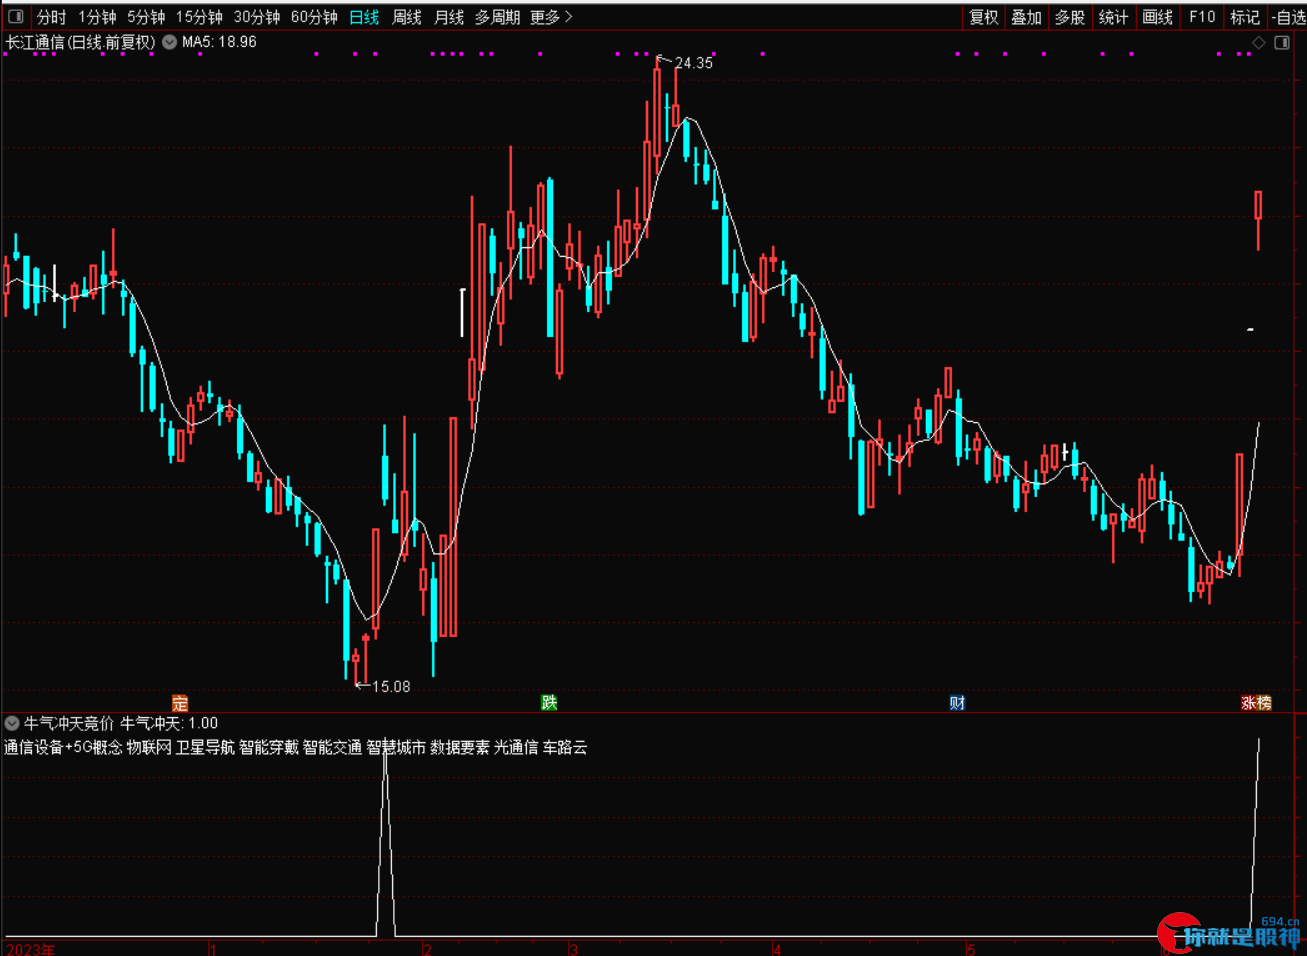This screenshot has height=956, width=1307.
Task: Click the red 涨榜 event marker
Action: (1256, 703)
